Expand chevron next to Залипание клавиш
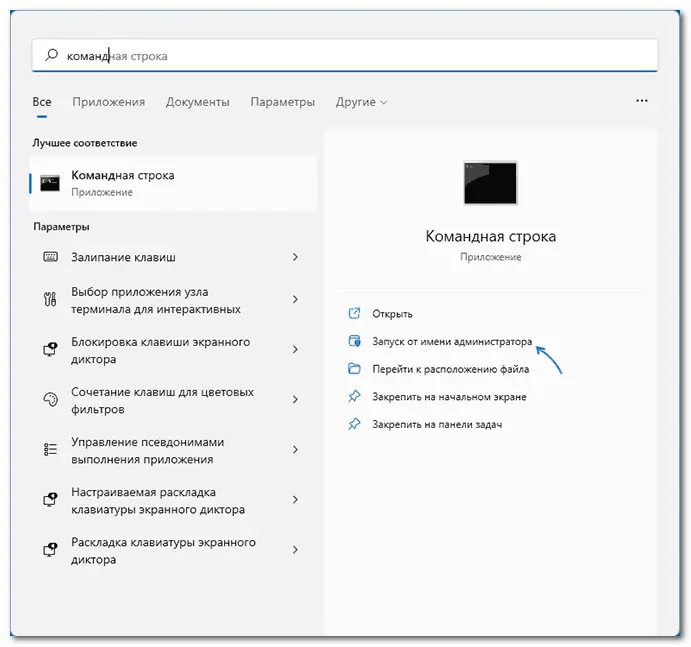 pos(295,257)
